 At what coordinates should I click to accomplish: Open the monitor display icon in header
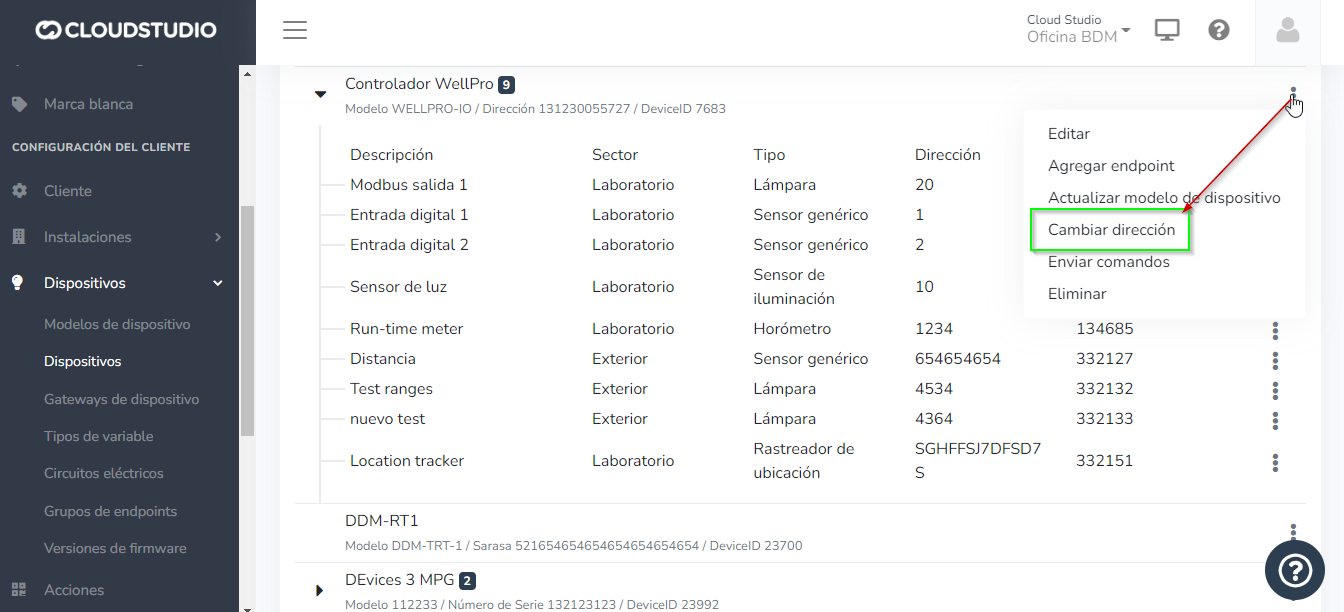click(1166, 30)
